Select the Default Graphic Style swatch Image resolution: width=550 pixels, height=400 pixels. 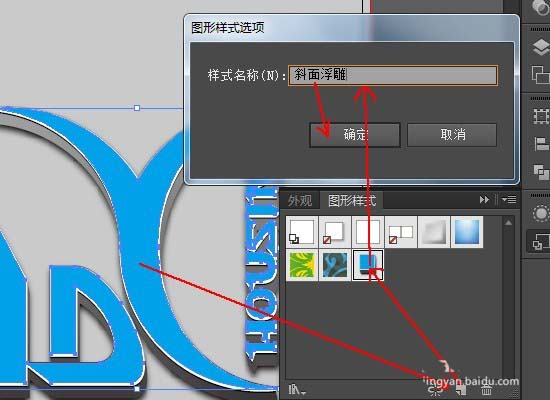point(302,232)
